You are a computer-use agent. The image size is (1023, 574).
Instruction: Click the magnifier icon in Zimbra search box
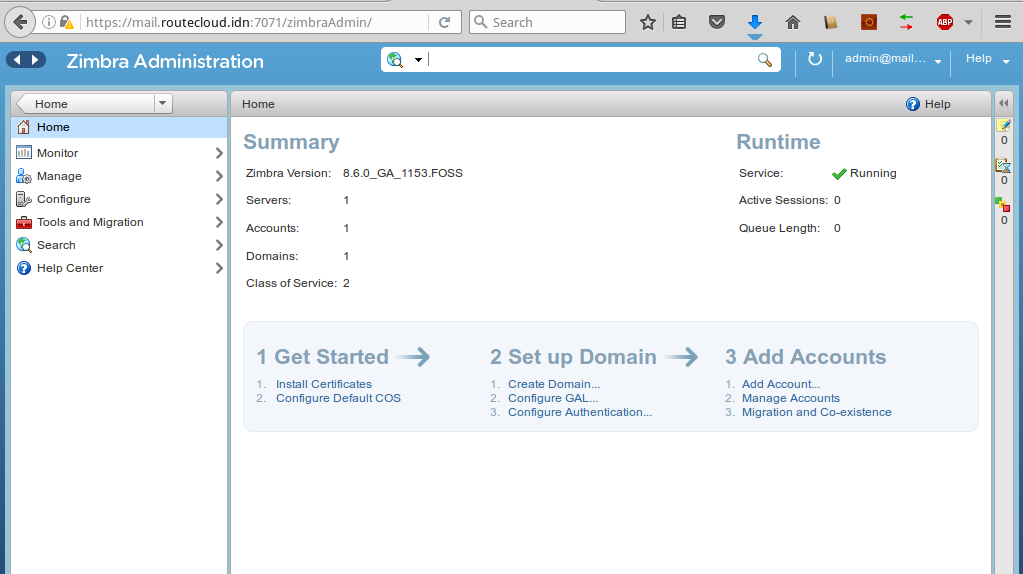click(765, 60)
